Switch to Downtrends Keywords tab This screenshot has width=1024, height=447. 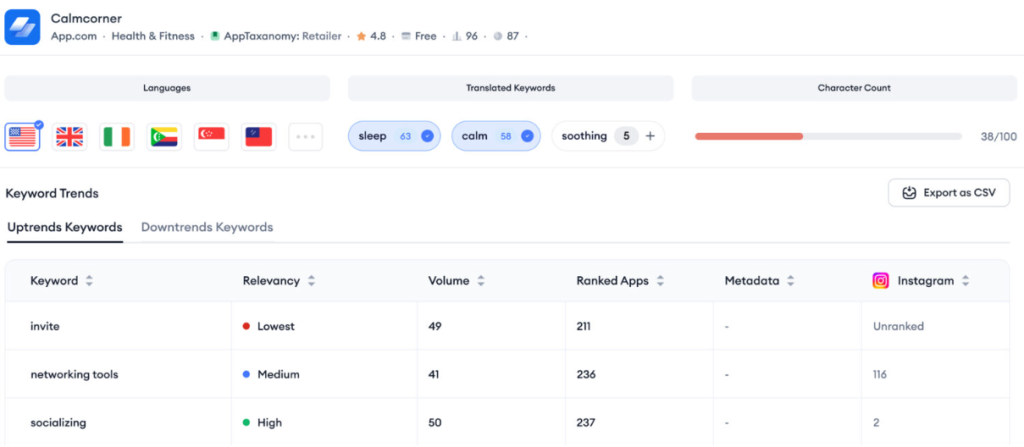click(207, 227)
